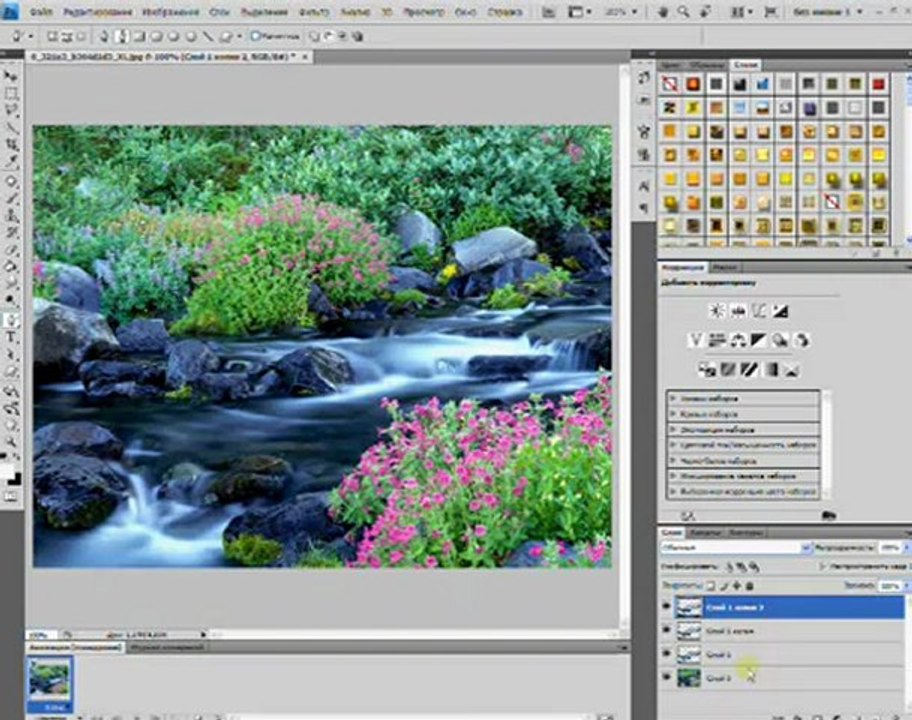Viewport: 912px width, 720px height.
Task: Hide the second layer from top
Action: point(667,630)
